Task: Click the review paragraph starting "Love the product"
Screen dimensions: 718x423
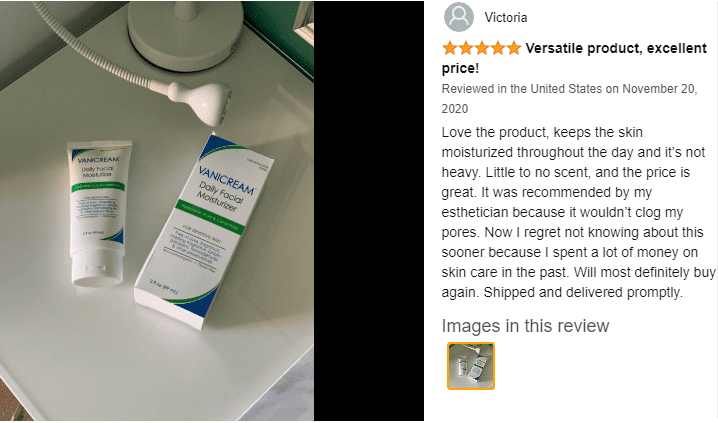Action: point(578,212)
